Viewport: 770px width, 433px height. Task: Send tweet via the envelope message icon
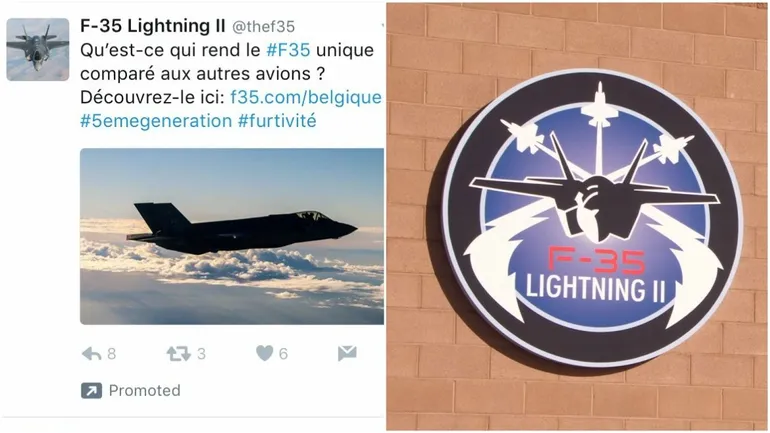coord(347,353)
